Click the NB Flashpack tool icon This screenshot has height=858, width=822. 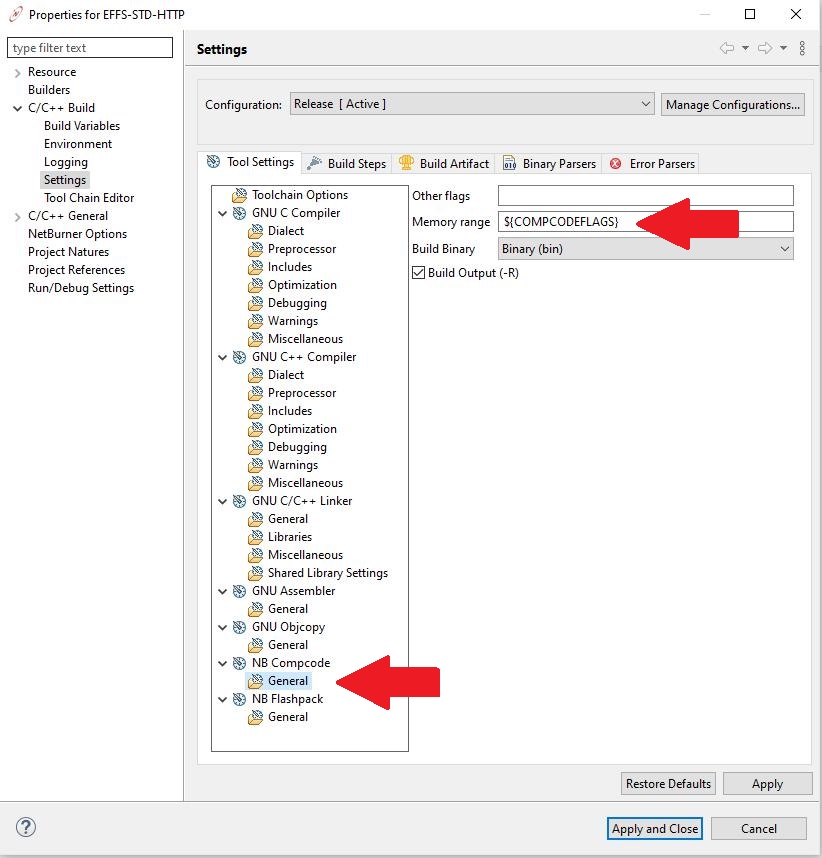pos(240,699)
